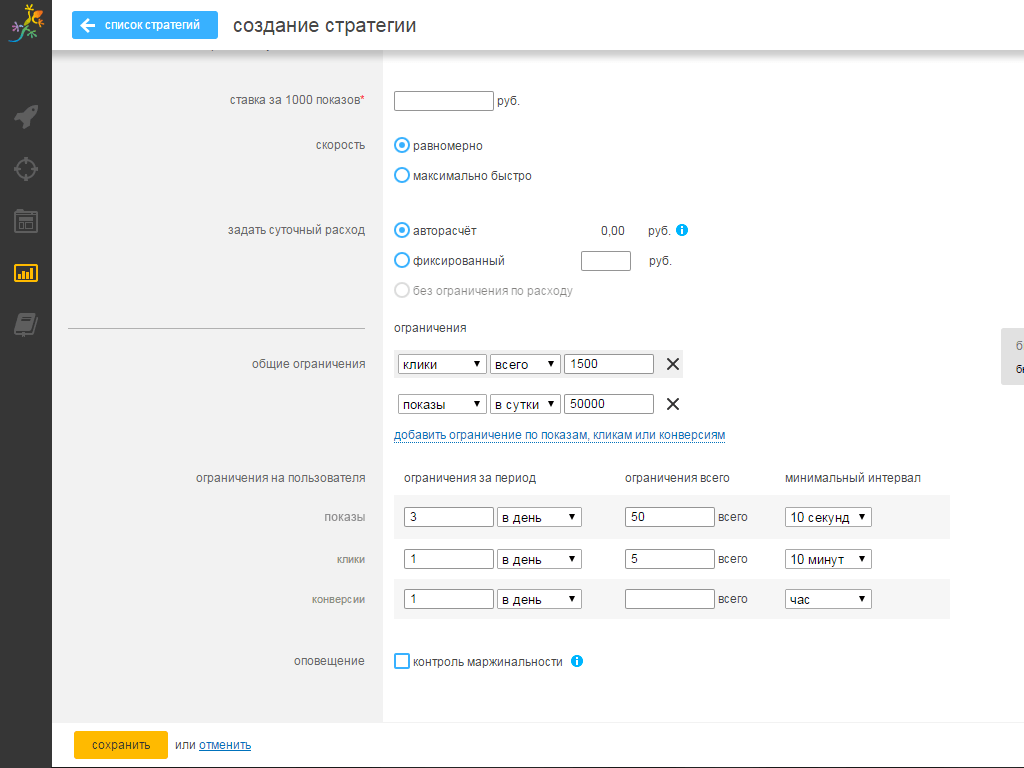
Task: Open the 10 секунд minimum interval dropdown
Action: (828, 517)
